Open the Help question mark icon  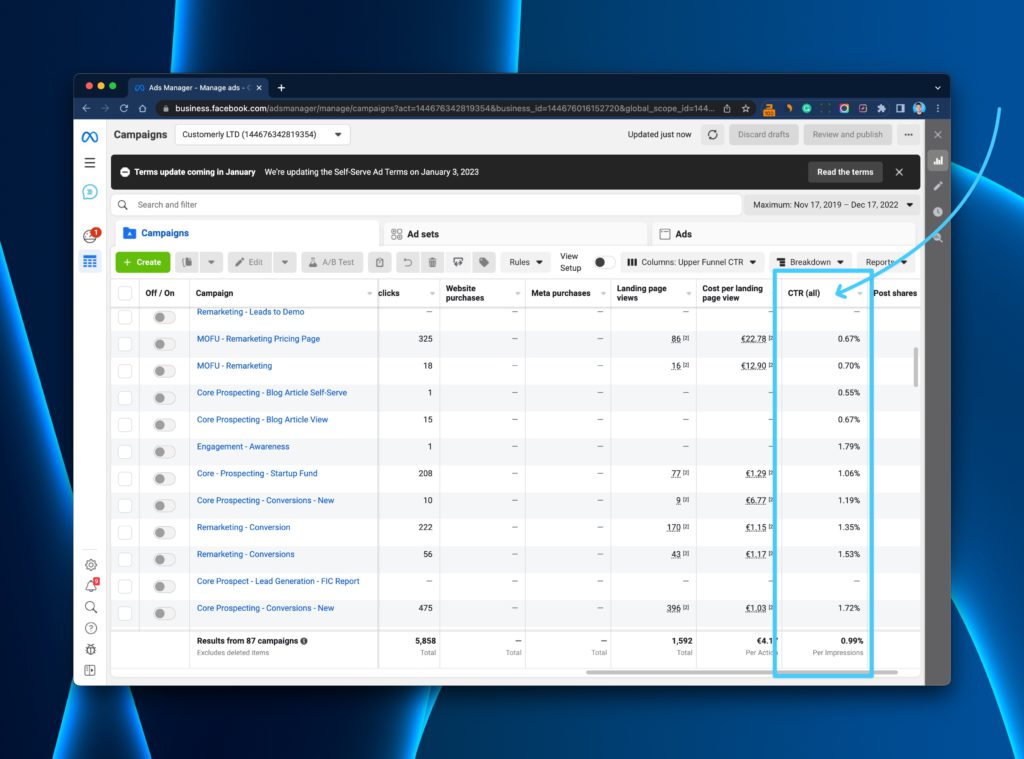tap(91, 628)
